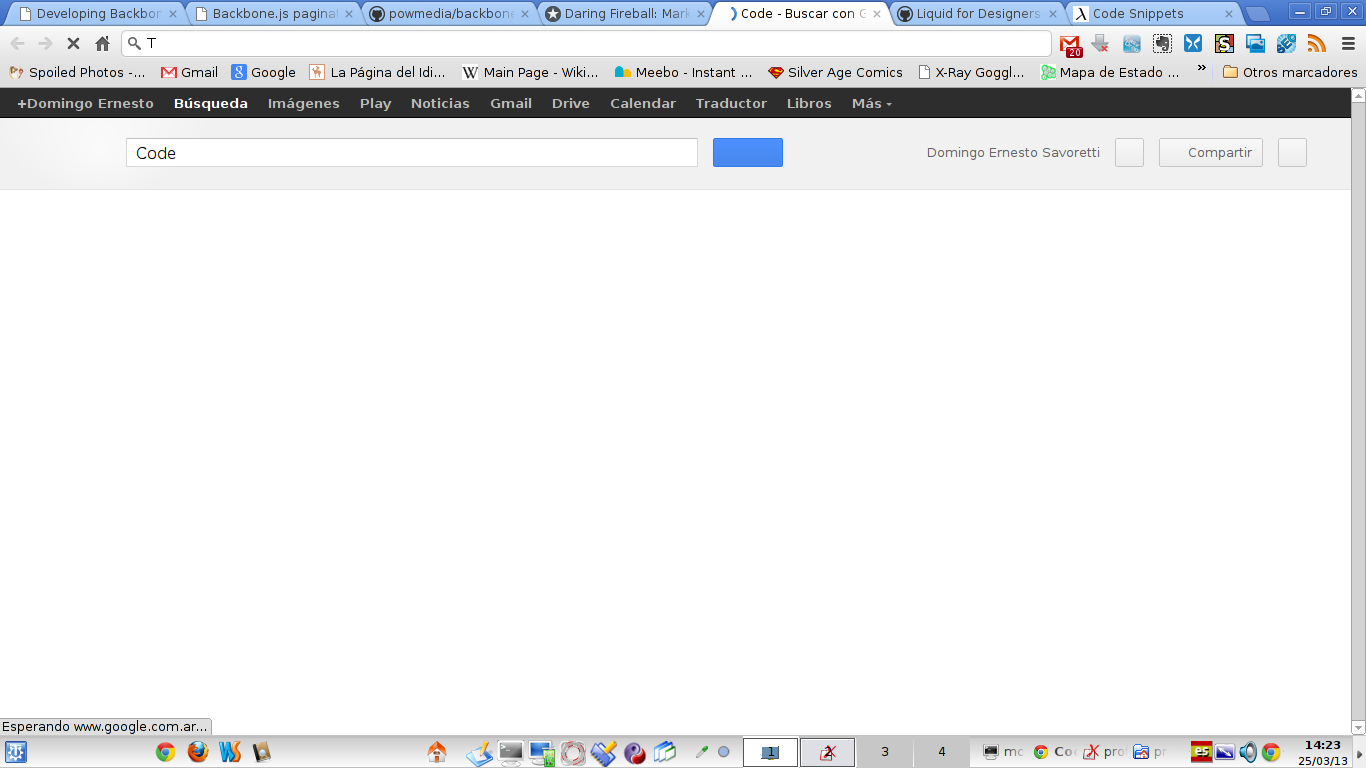Open Imágenes in the Google bar
Viewport: 1366px width, 768px height.
303,103
